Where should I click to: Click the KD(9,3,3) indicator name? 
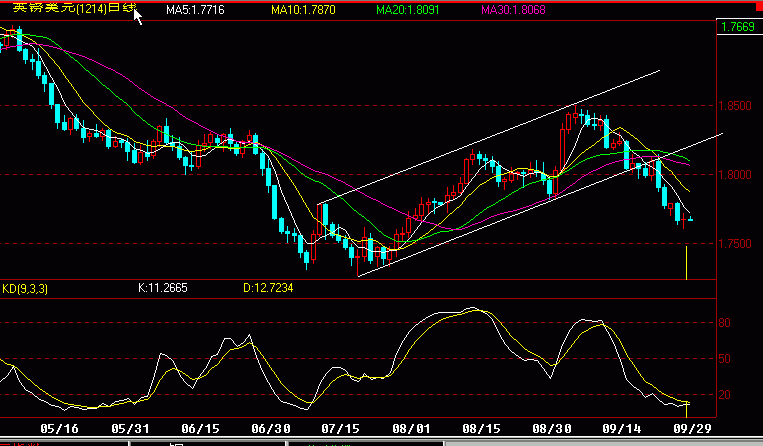pyautogui.click(x=25, y=289)
